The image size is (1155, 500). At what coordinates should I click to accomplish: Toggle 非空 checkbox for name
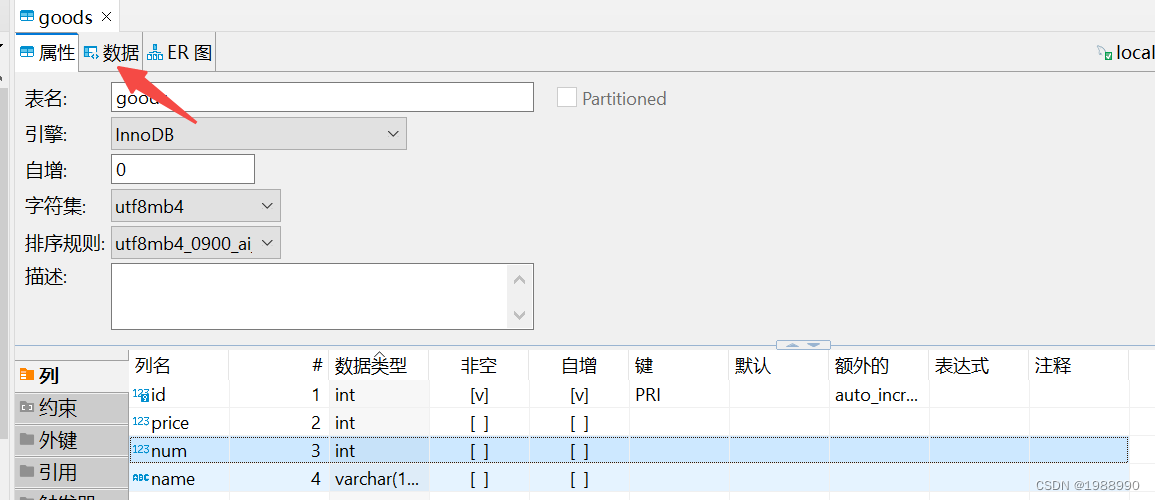click(x=480, y=479)
